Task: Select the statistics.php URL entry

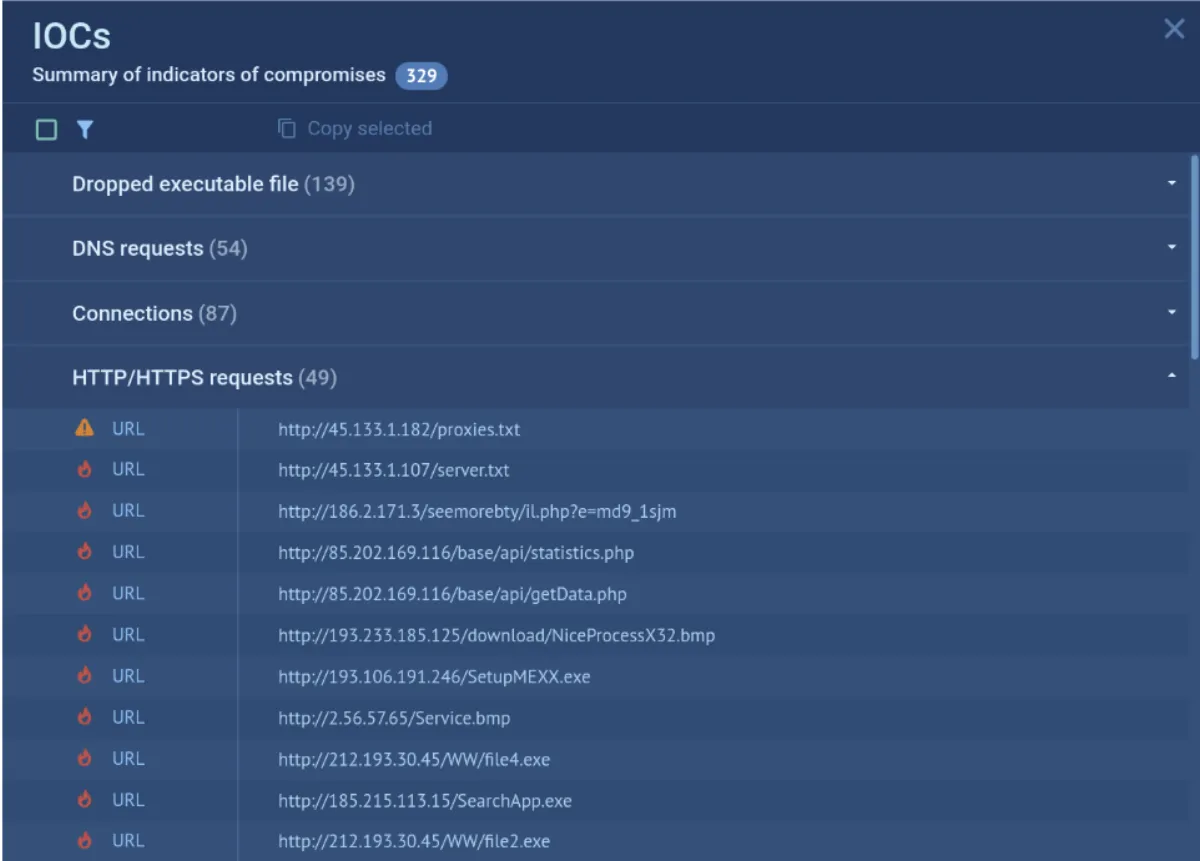Action: click(x=456, y=552)
